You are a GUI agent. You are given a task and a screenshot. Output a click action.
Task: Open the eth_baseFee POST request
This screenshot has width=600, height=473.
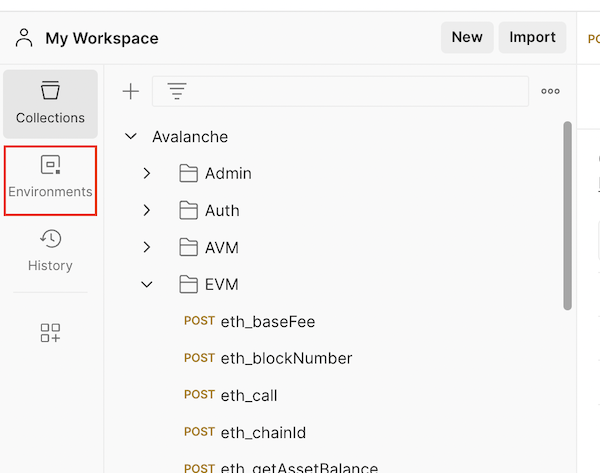pyautogui.click(x=267, y=322)
